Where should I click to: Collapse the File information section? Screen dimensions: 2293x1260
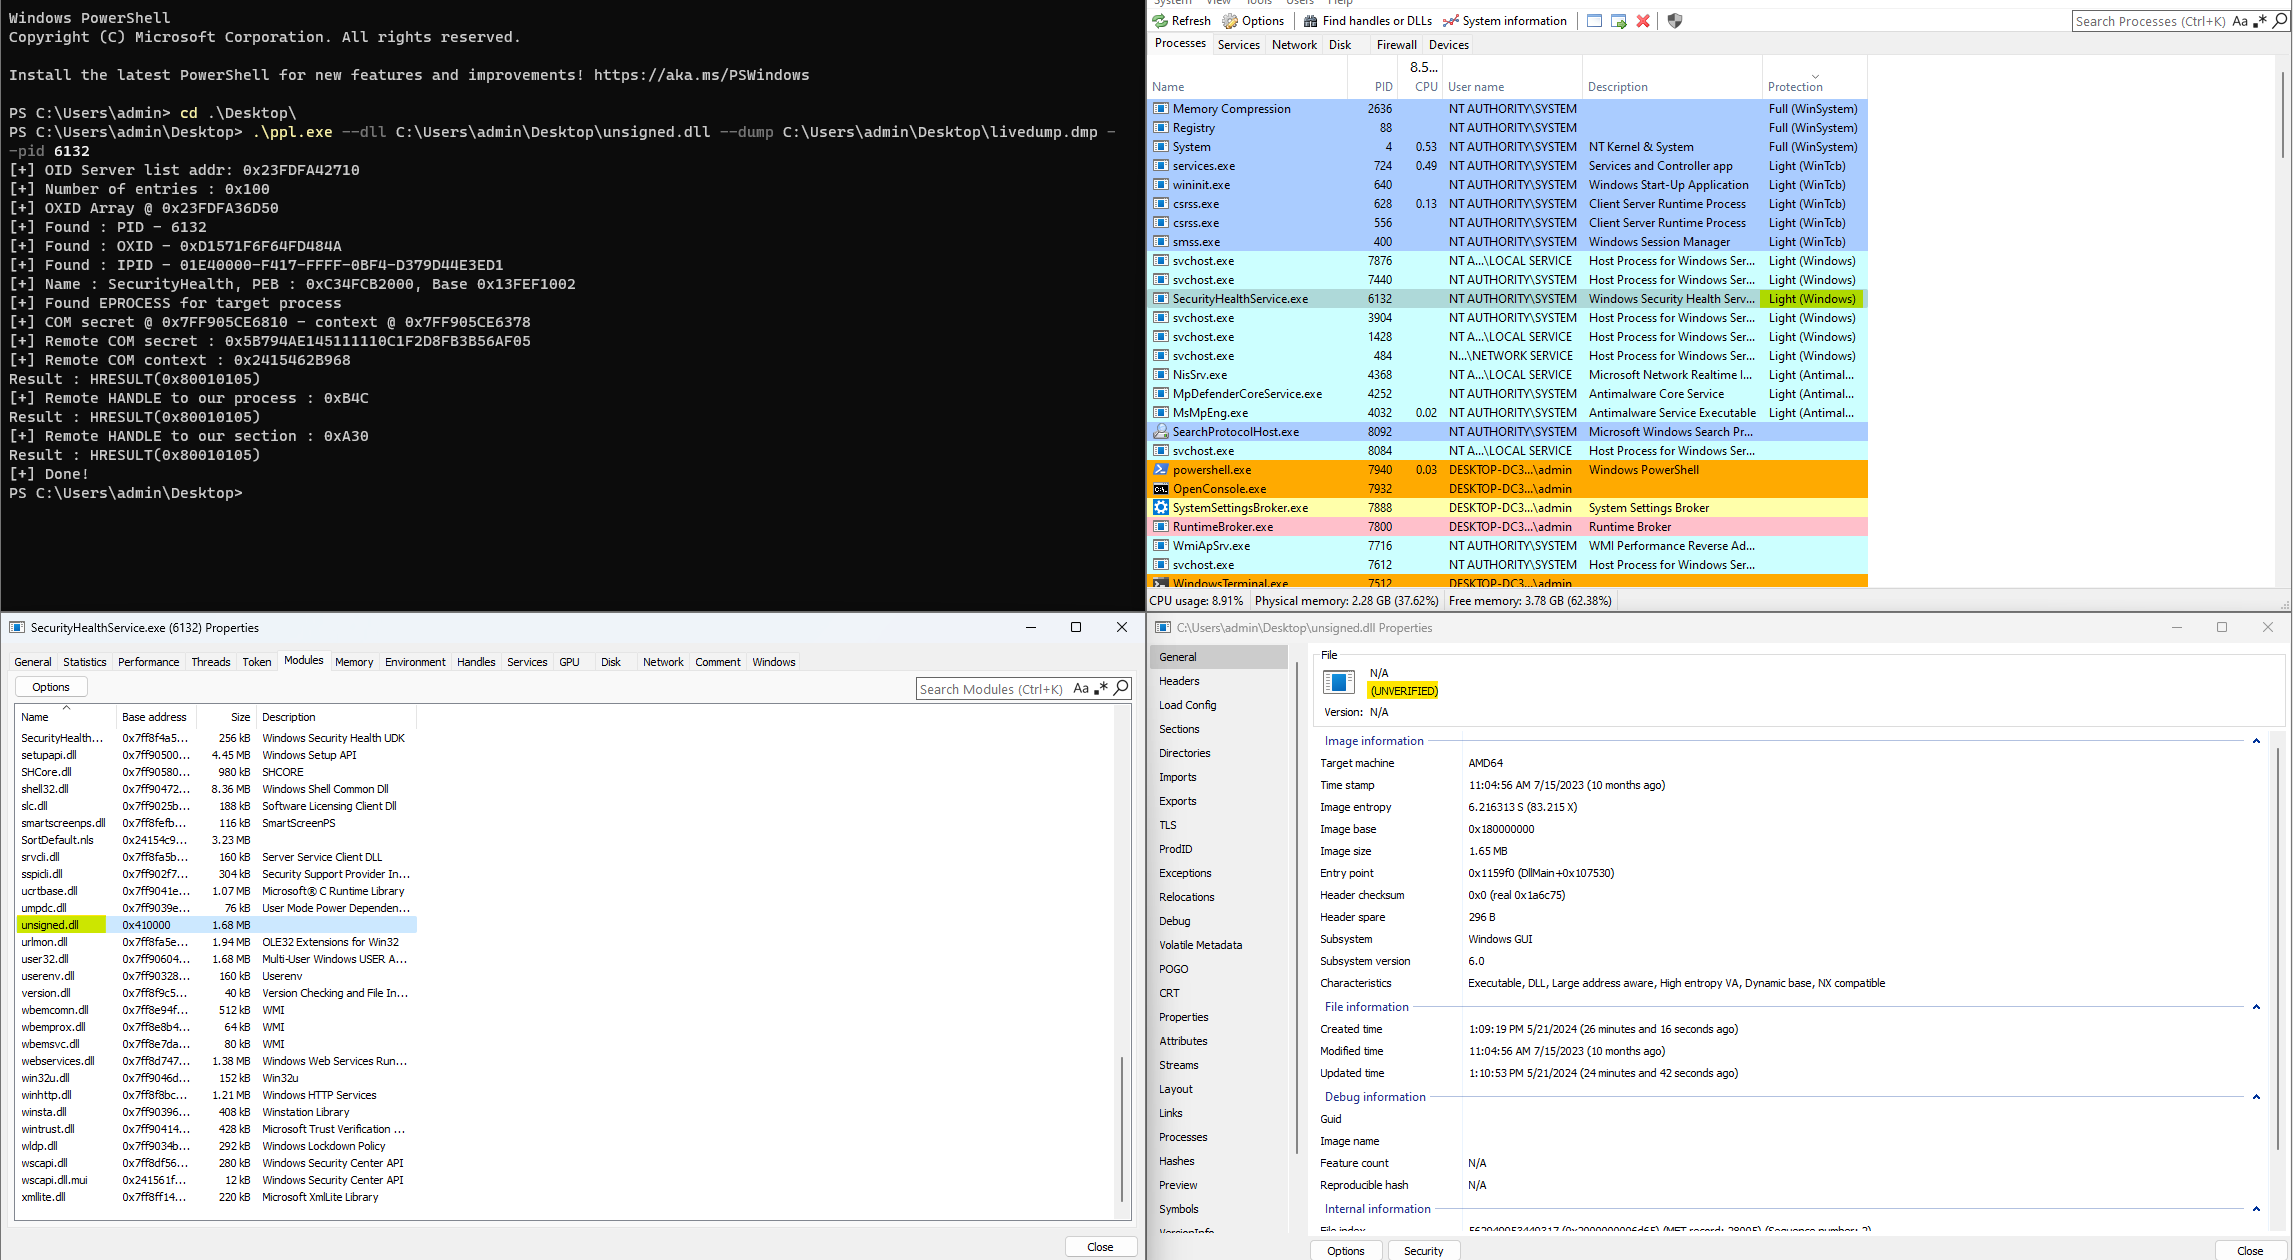[x=2256, y=1007]
